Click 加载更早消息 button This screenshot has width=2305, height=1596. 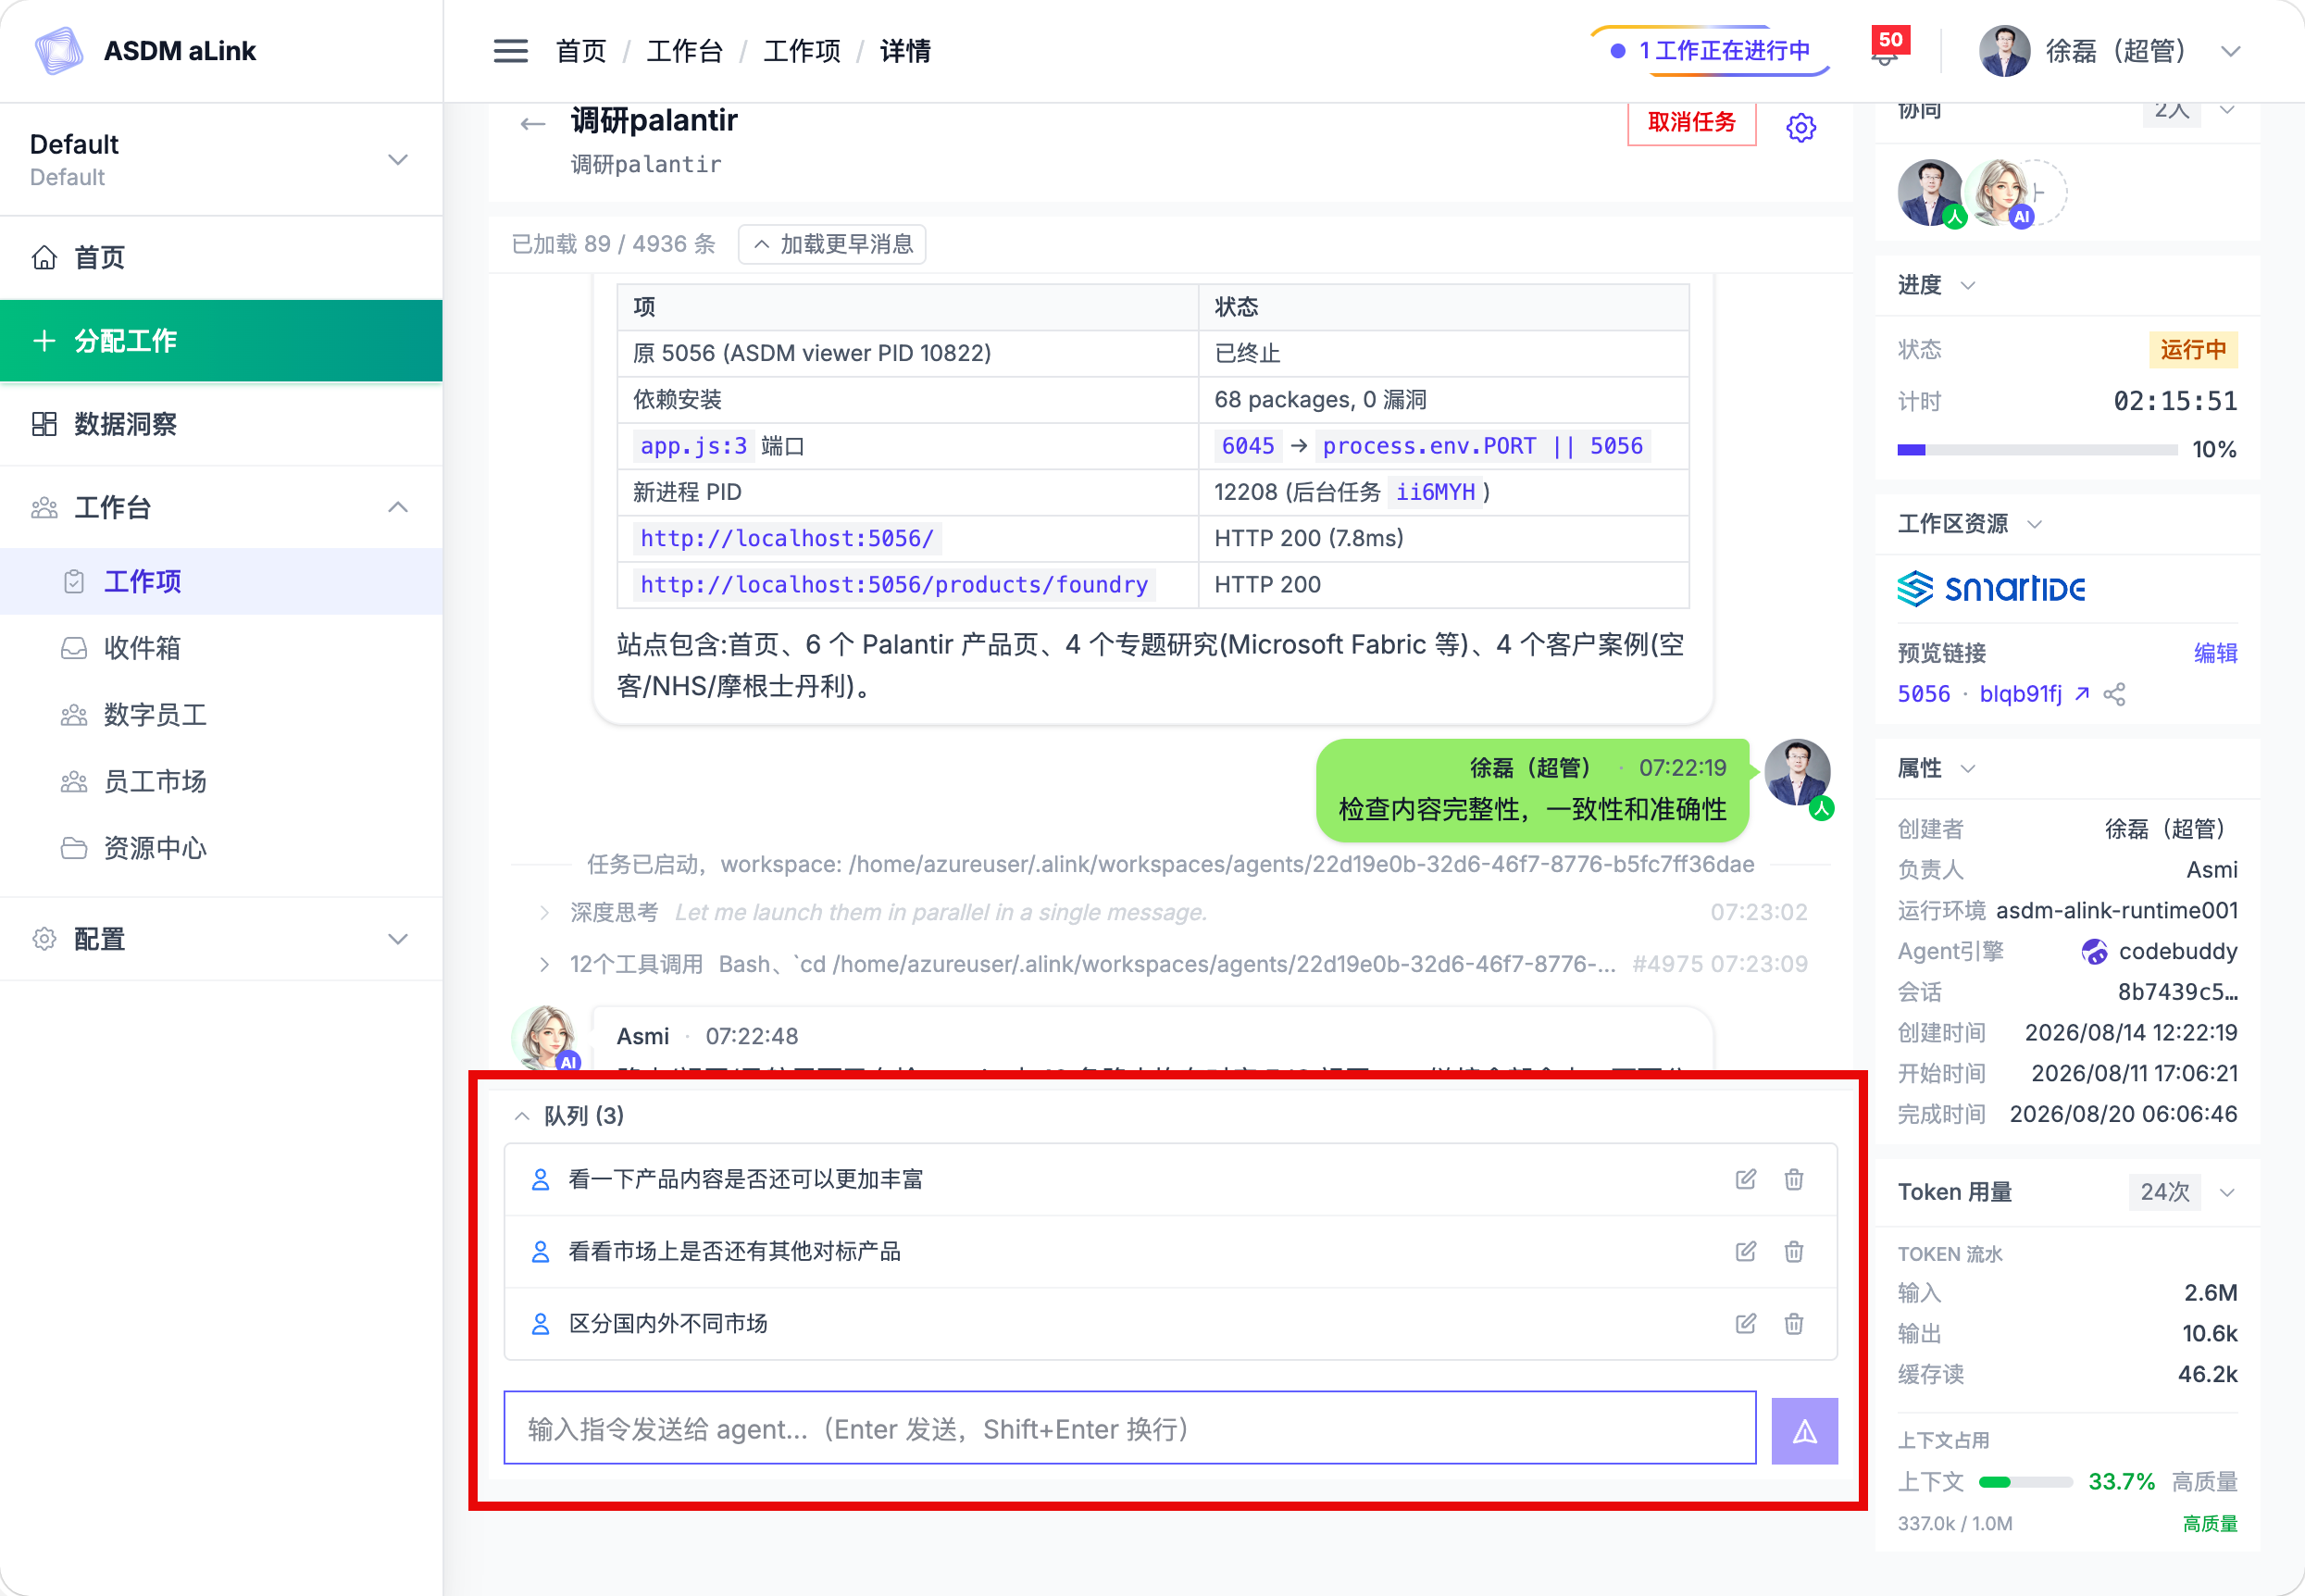click(x=832, y=244)
